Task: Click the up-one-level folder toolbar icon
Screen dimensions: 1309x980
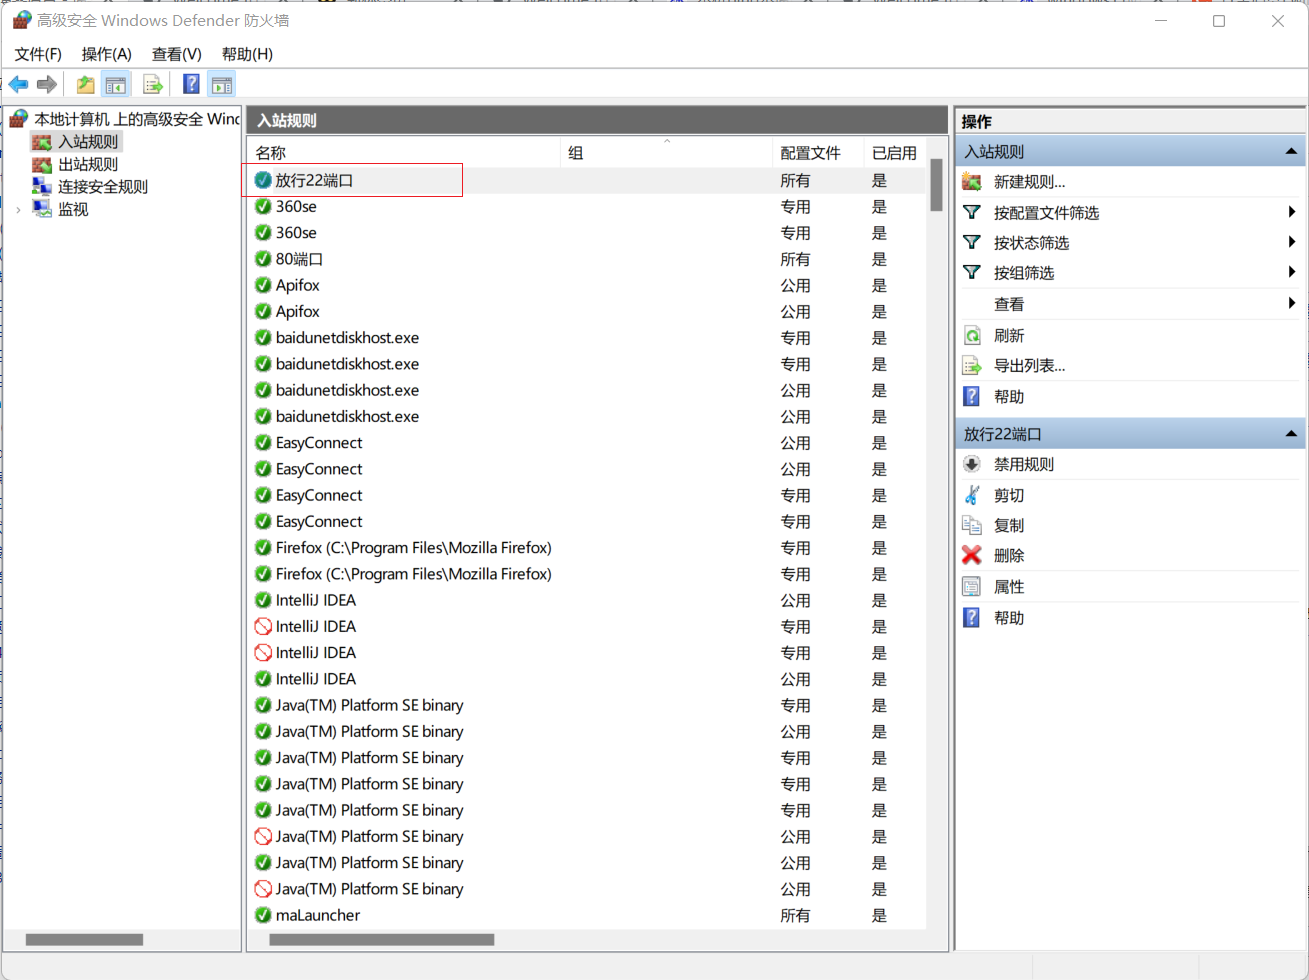Action: (x=86, y=85)
